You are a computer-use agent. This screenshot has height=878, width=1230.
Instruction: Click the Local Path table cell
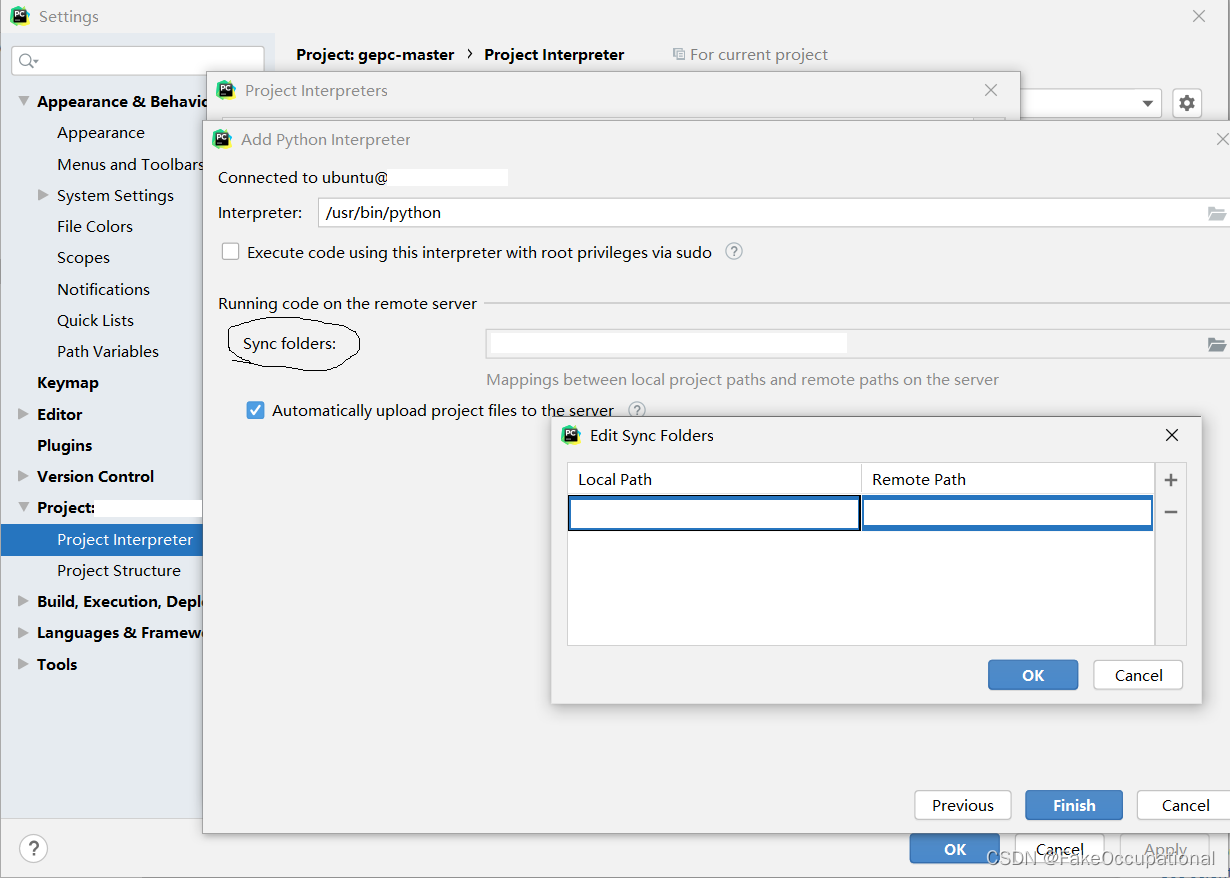click(x=714, y=513)
